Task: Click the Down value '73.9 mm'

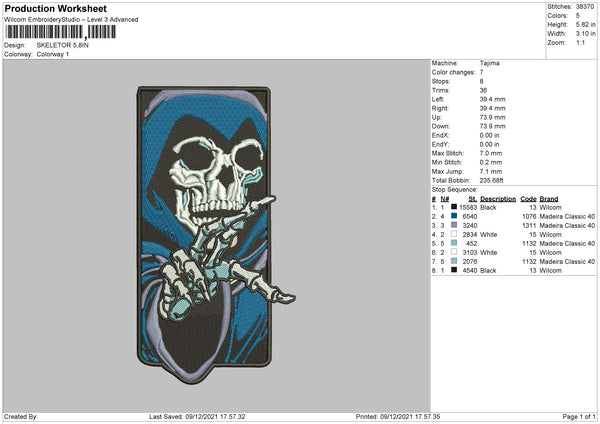Action: tap(492, 126)
